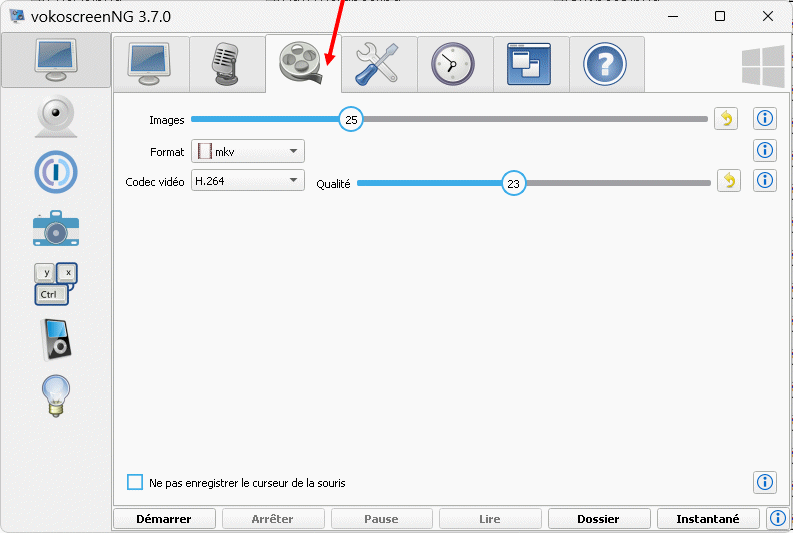This screenshot has height=533, width=793.
Task: Close the vokoscreenNG window
Action: (768, 16)
